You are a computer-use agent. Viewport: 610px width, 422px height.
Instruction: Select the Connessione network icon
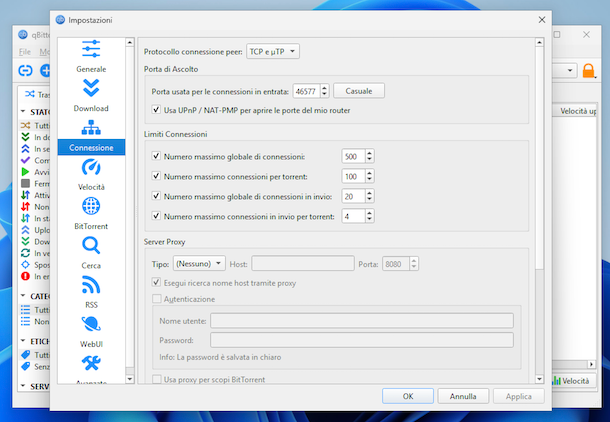pyautogui.click(x=91, y=127)
